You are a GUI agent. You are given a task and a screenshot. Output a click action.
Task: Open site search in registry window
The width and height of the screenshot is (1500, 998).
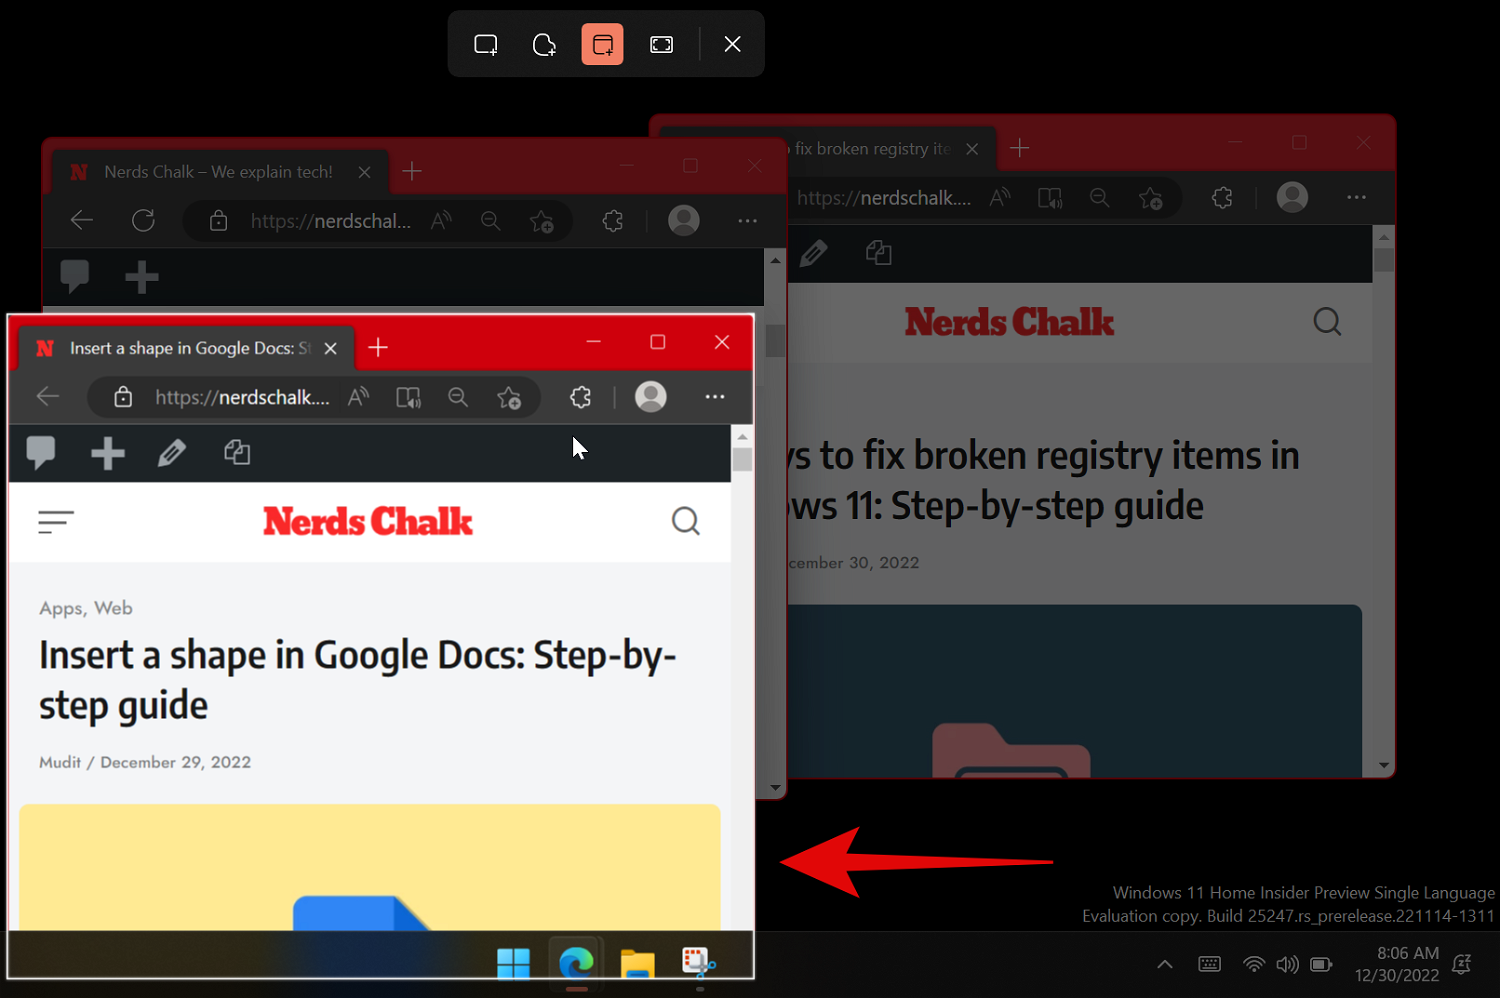(1327, 322)
